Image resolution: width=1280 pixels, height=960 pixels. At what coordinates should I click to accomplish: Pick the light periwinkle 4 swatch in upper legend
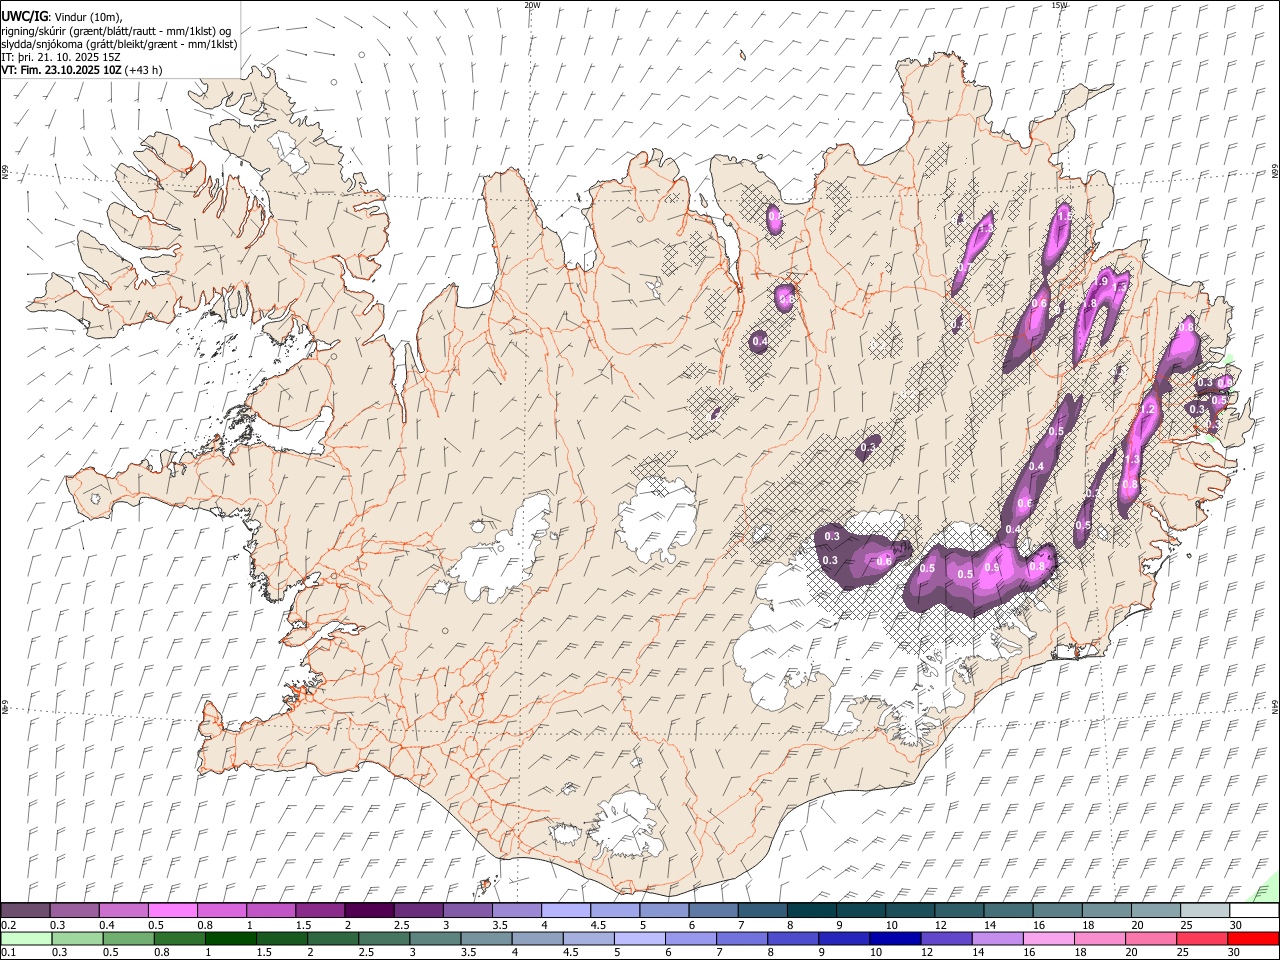pos(566,911)
